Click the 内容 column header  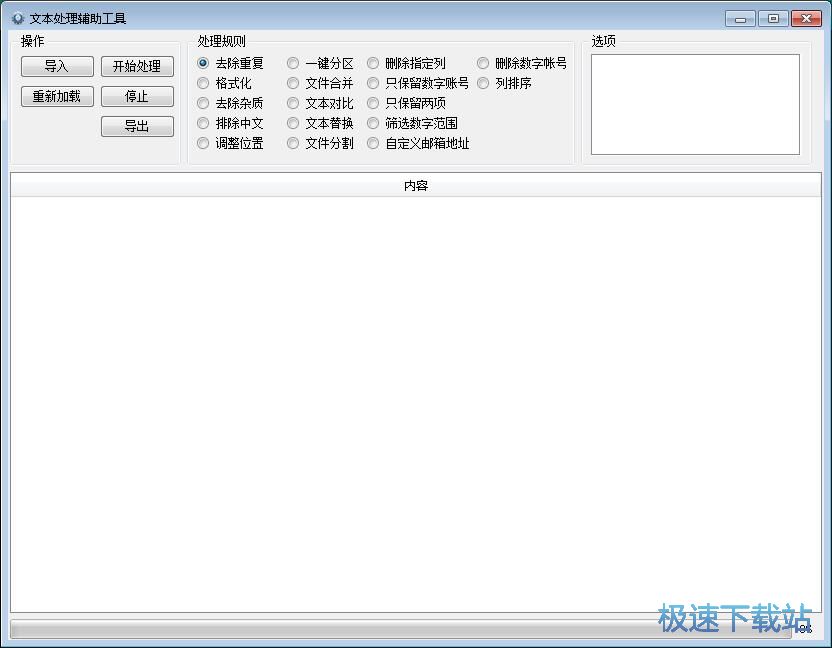(x=416, y=186)
